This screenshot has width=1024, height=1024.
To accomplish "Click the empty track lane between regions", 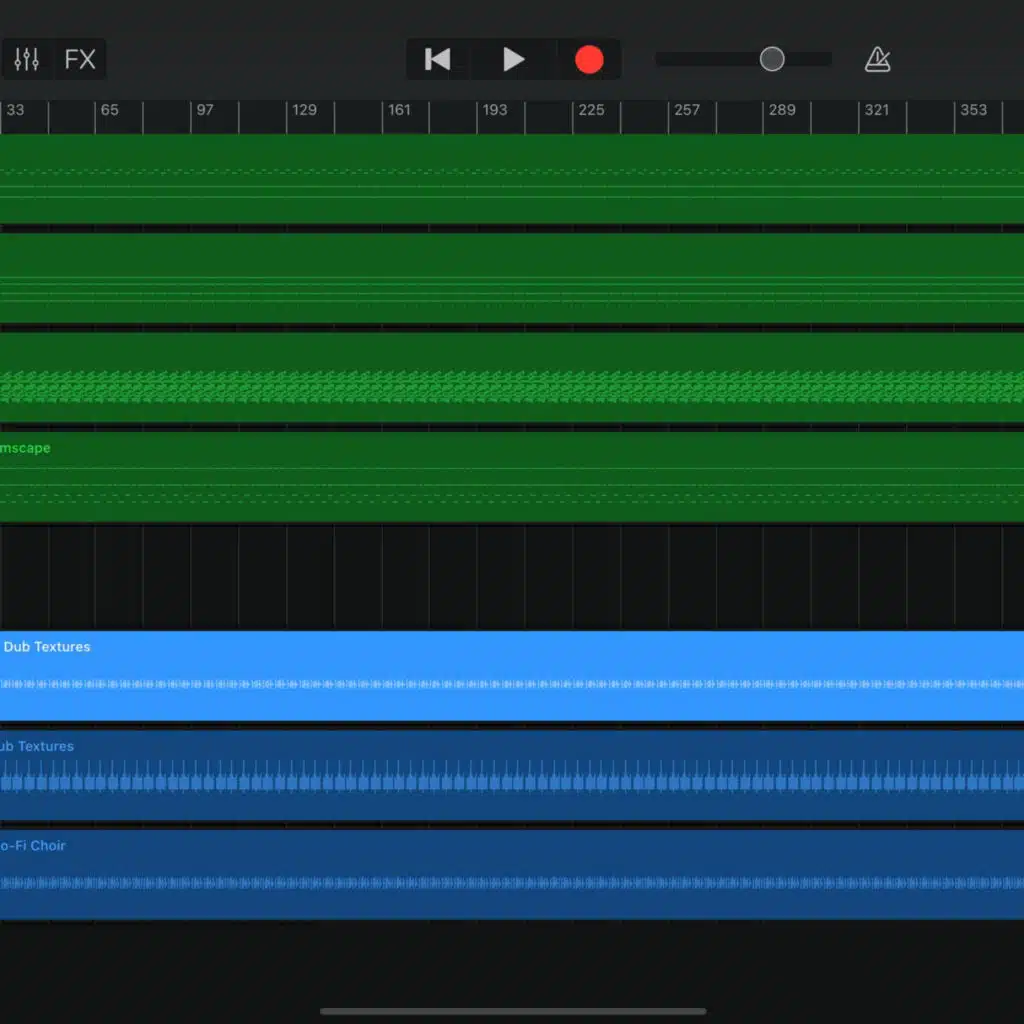I will pyautogui.click(x=512, y=576).
